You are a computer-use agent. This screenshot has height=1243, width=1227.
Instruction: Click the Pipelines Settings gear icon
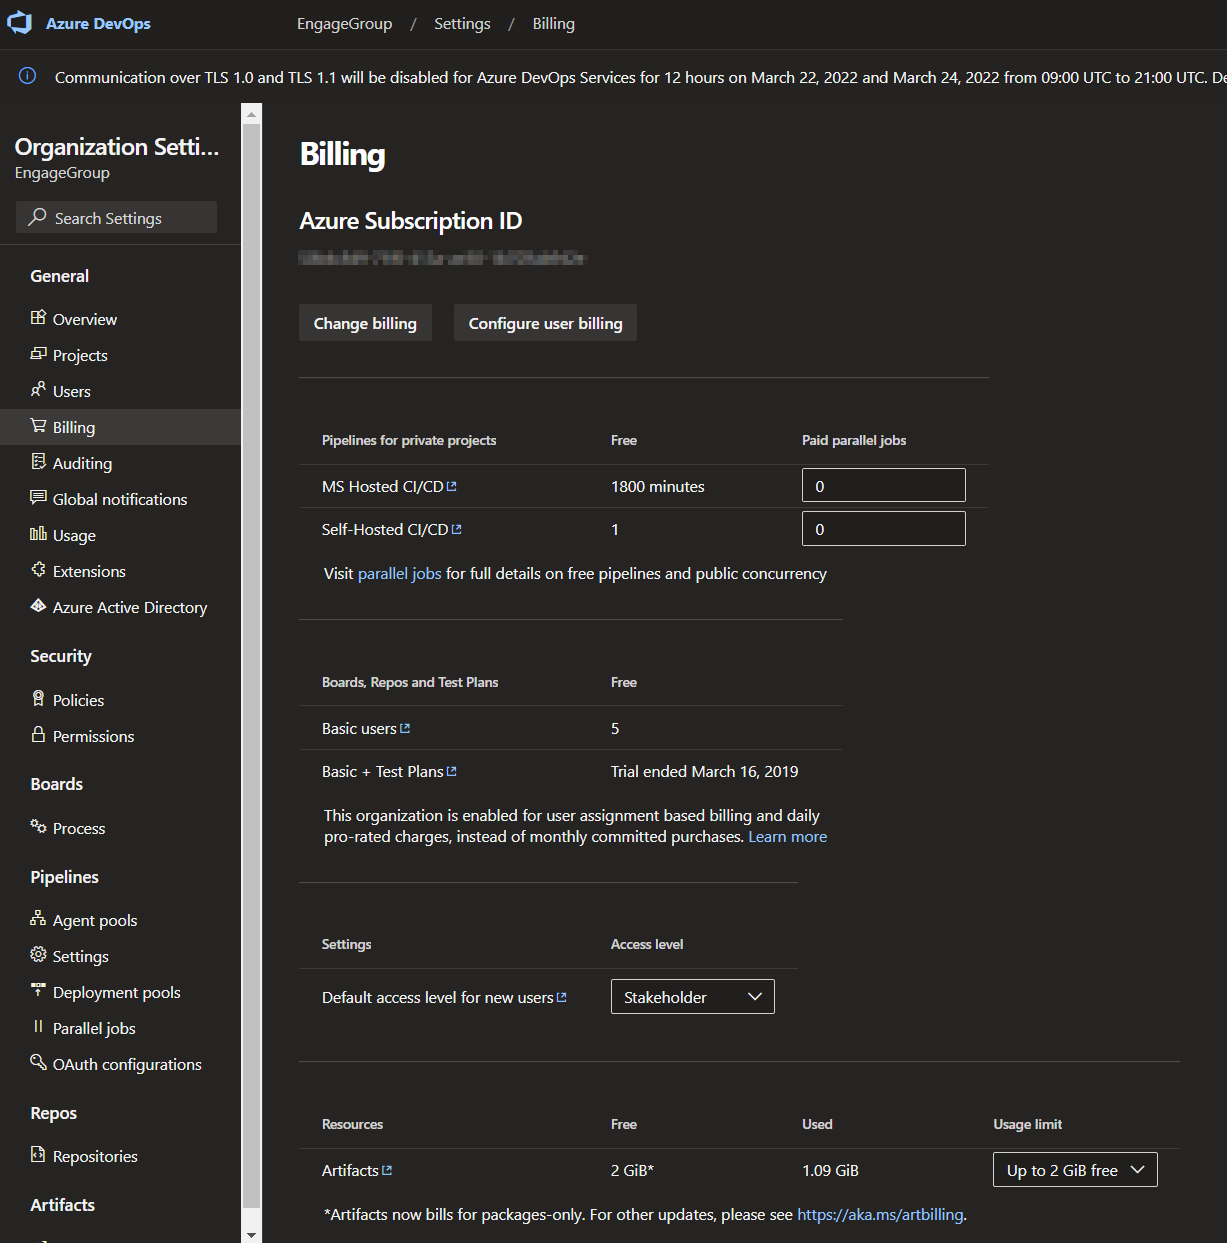(x=38, y=955)
